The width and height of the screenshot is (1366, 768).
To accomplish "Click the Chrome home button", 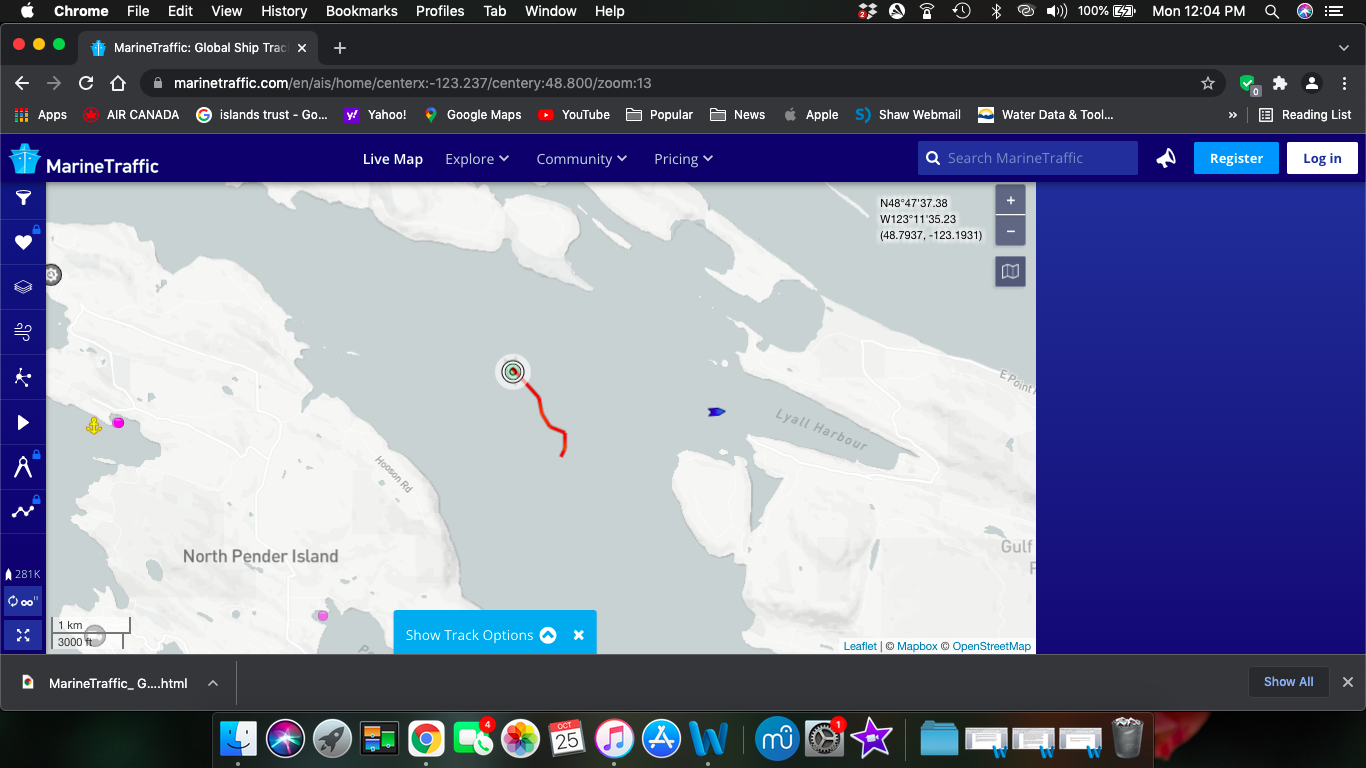I will [x=118, y=83].
